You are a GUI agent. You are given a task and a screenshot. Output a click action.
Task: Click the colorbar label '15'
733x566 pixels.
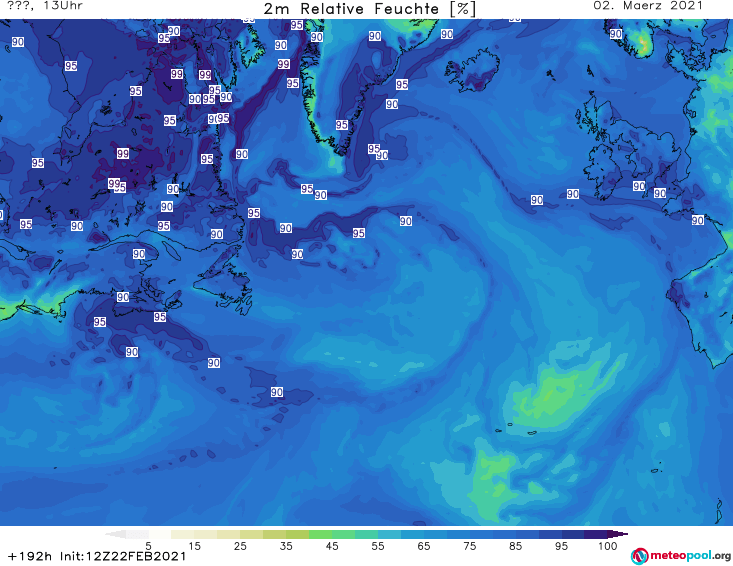pos(194,546)
